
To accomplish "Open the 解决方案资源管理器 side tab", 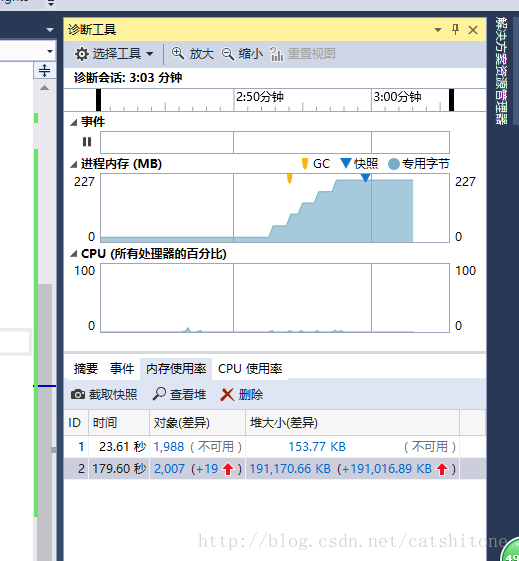I will [501, 71].
